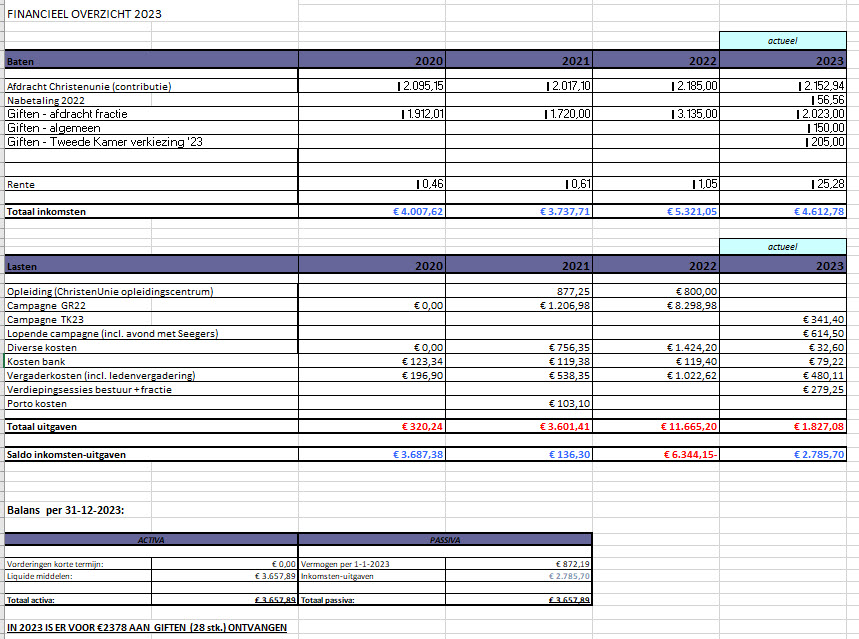Click the expenses total € 1.827,08

819,426
